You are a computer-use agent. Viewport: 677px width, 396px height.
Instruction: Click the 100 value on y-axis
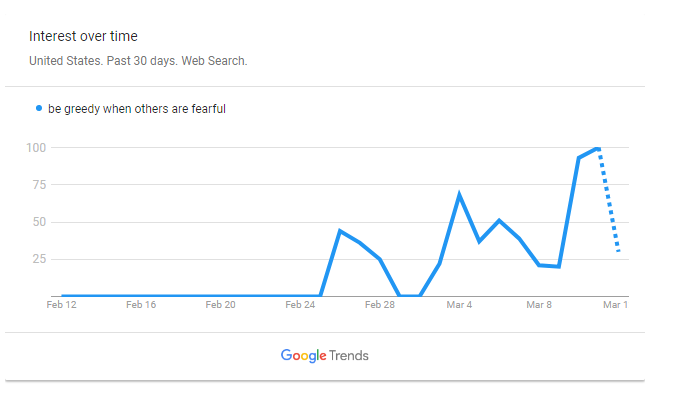pyautogui.click(x=36, y=148)
